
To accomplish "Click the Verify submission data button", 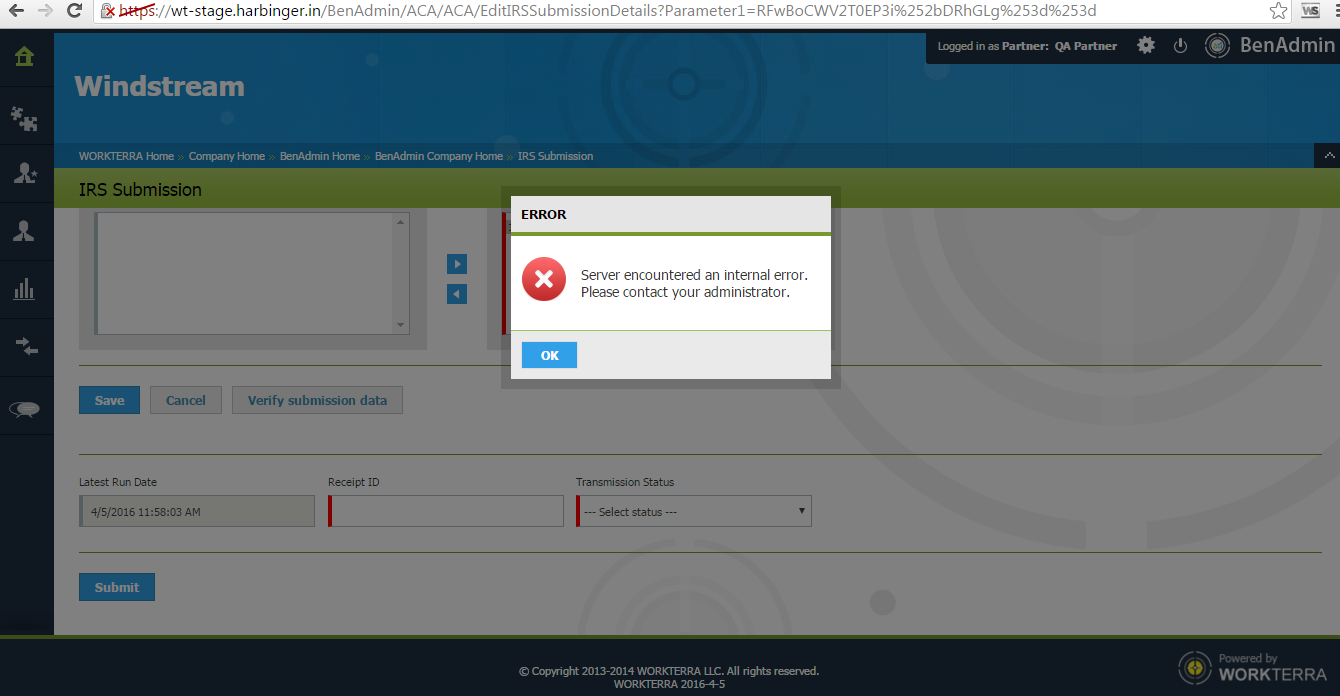I will 317,400.
